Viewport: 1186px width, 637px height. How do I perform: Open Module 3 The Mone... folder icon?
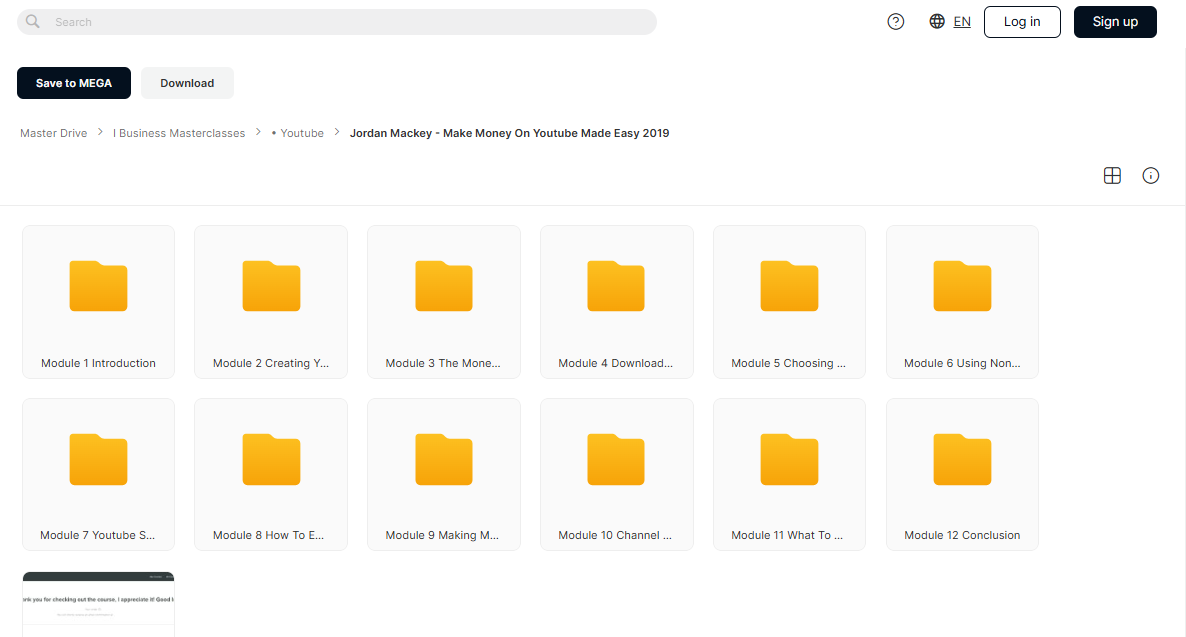tap(444, 286)
